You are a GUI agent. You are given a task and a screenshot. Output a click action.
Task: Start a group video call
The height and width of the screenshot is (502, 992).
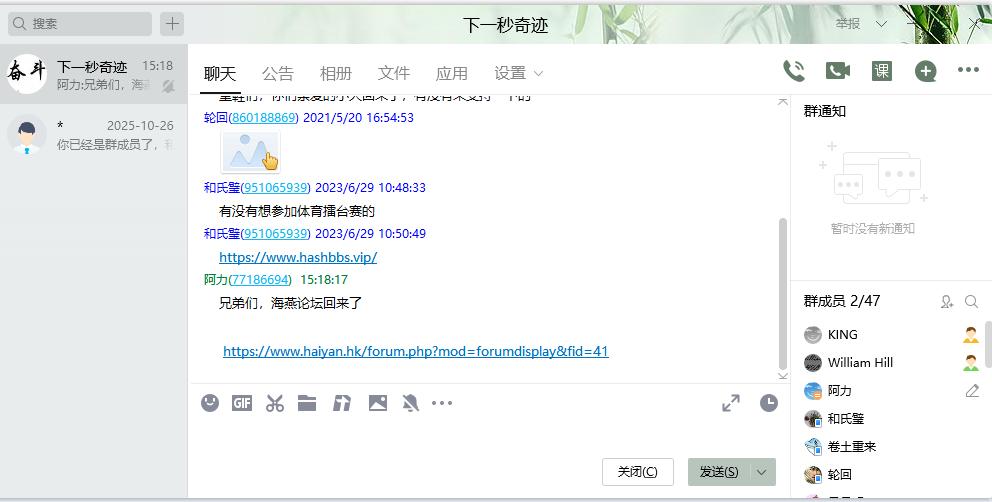tap(837, 71)
